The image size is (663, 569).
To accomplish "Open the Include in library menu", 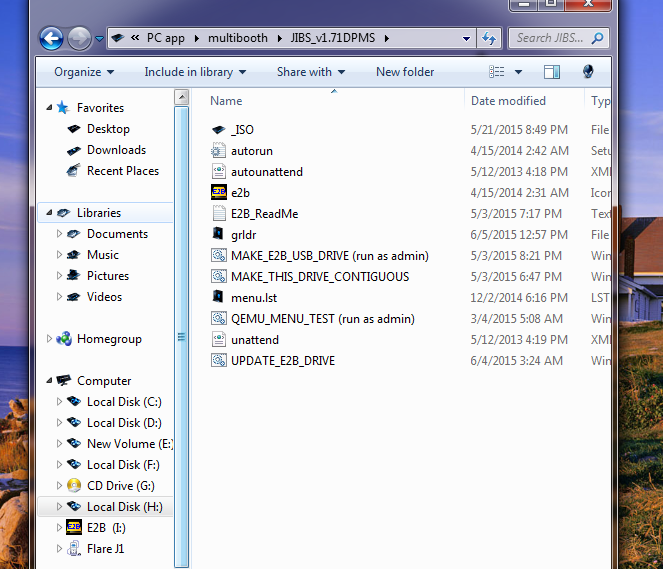I will pyautogui.click(x=195, y=72).
